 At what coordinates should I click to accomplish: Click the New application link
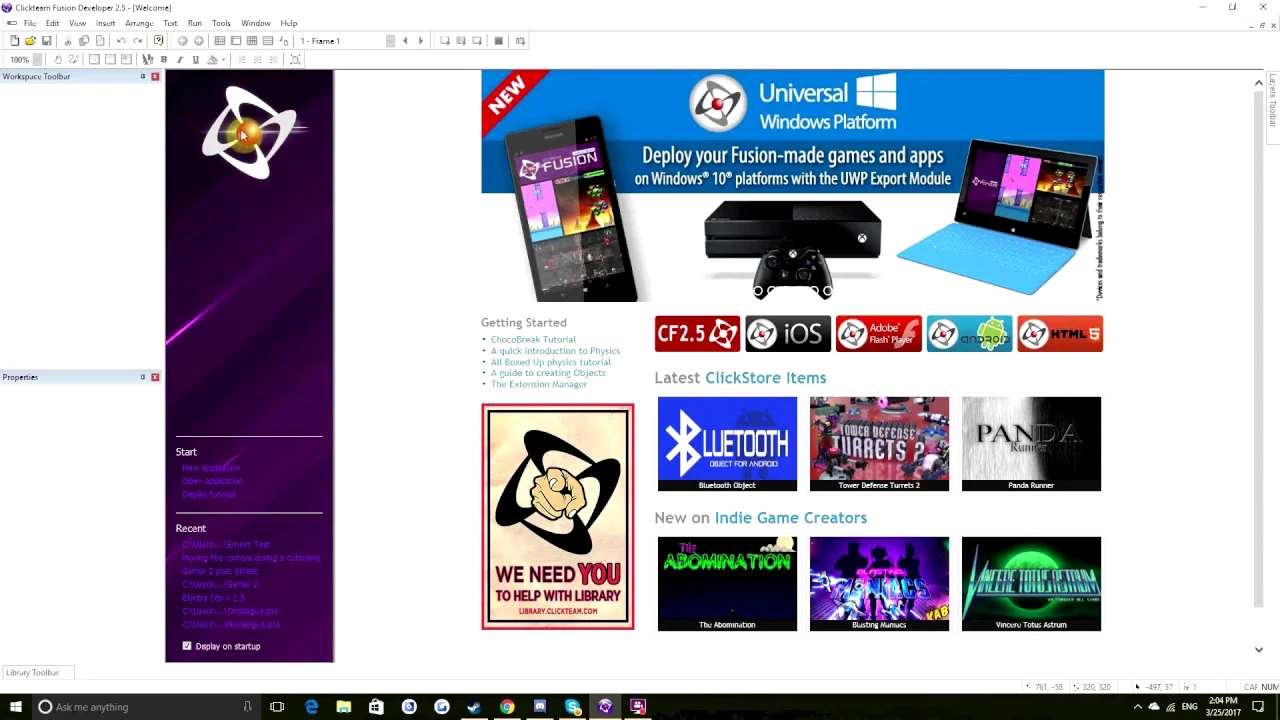click(211, 468)
